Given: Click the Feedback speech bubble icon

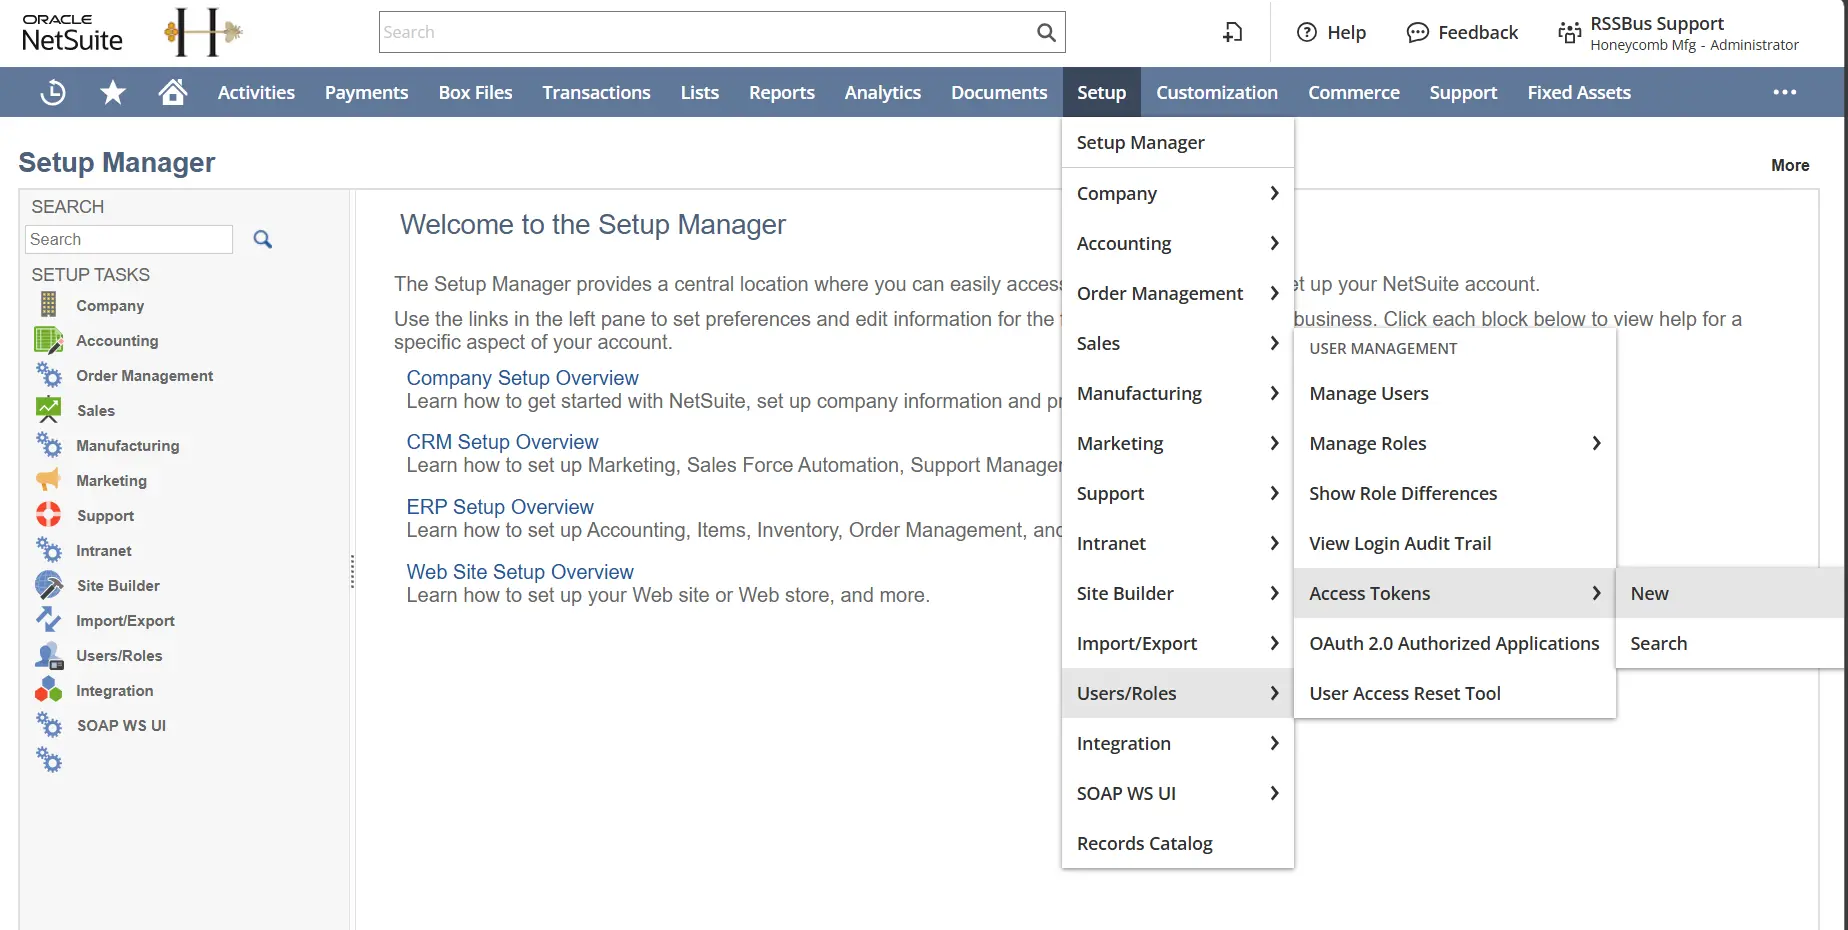Looking at the screenshot, I should coord(1416,32).
